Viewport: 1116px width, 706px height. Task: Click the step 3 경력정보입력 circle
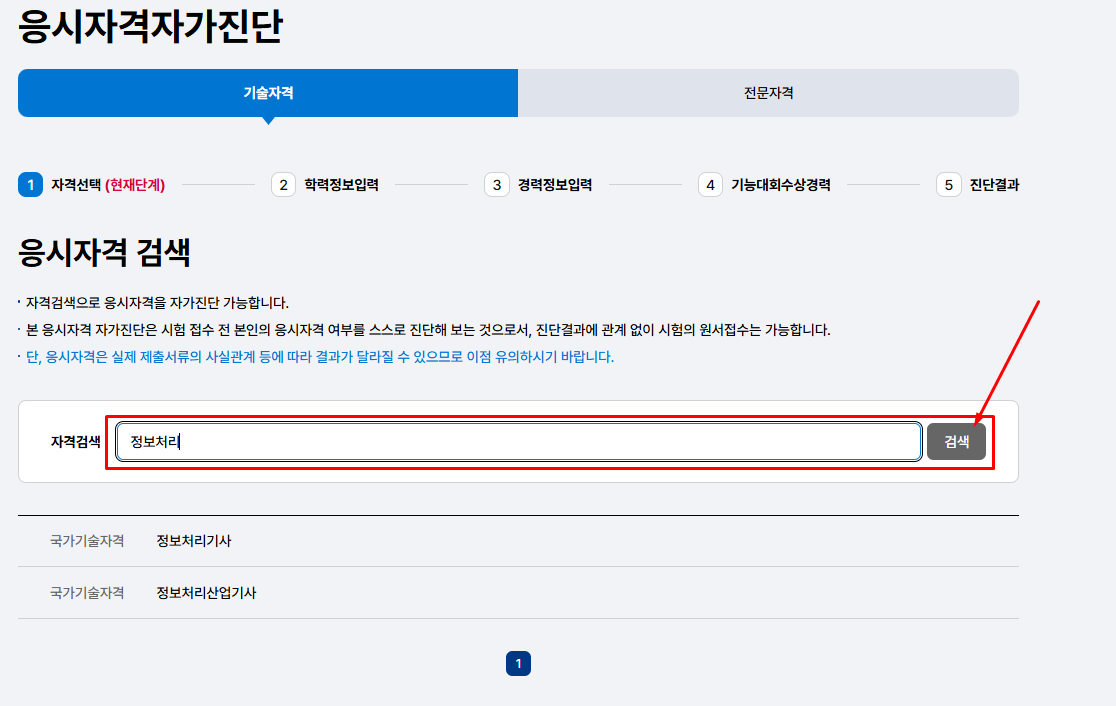497,184
